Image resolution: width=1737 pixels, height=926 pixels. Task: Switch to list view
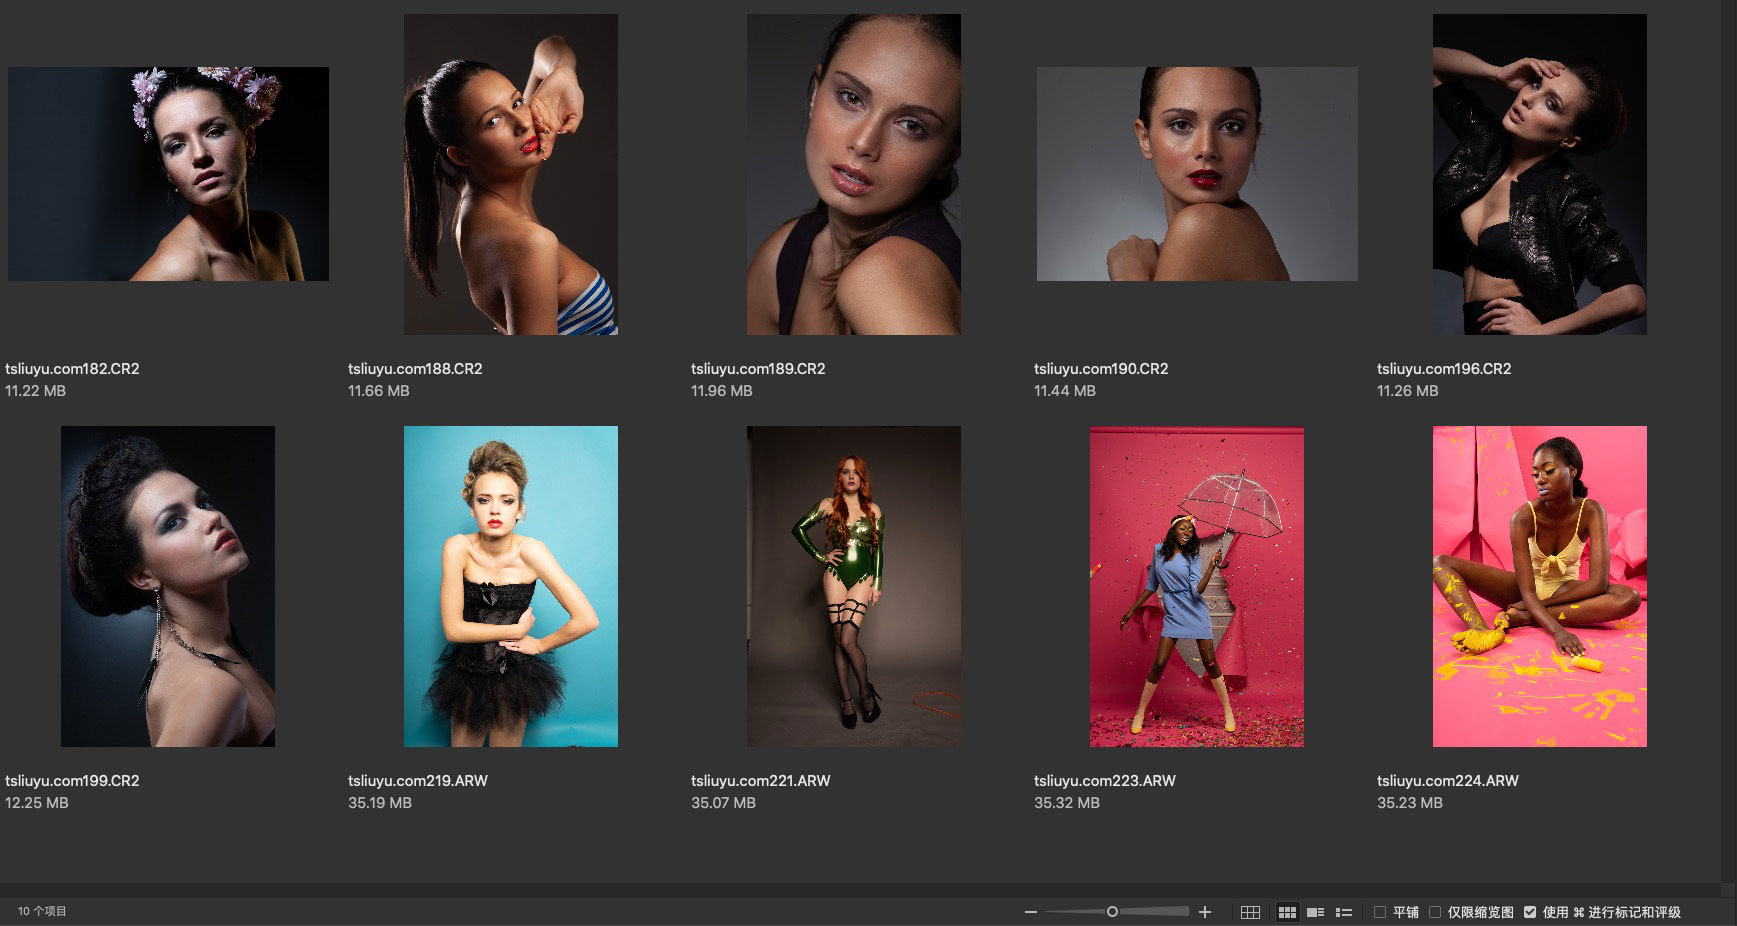point(1344,912)
